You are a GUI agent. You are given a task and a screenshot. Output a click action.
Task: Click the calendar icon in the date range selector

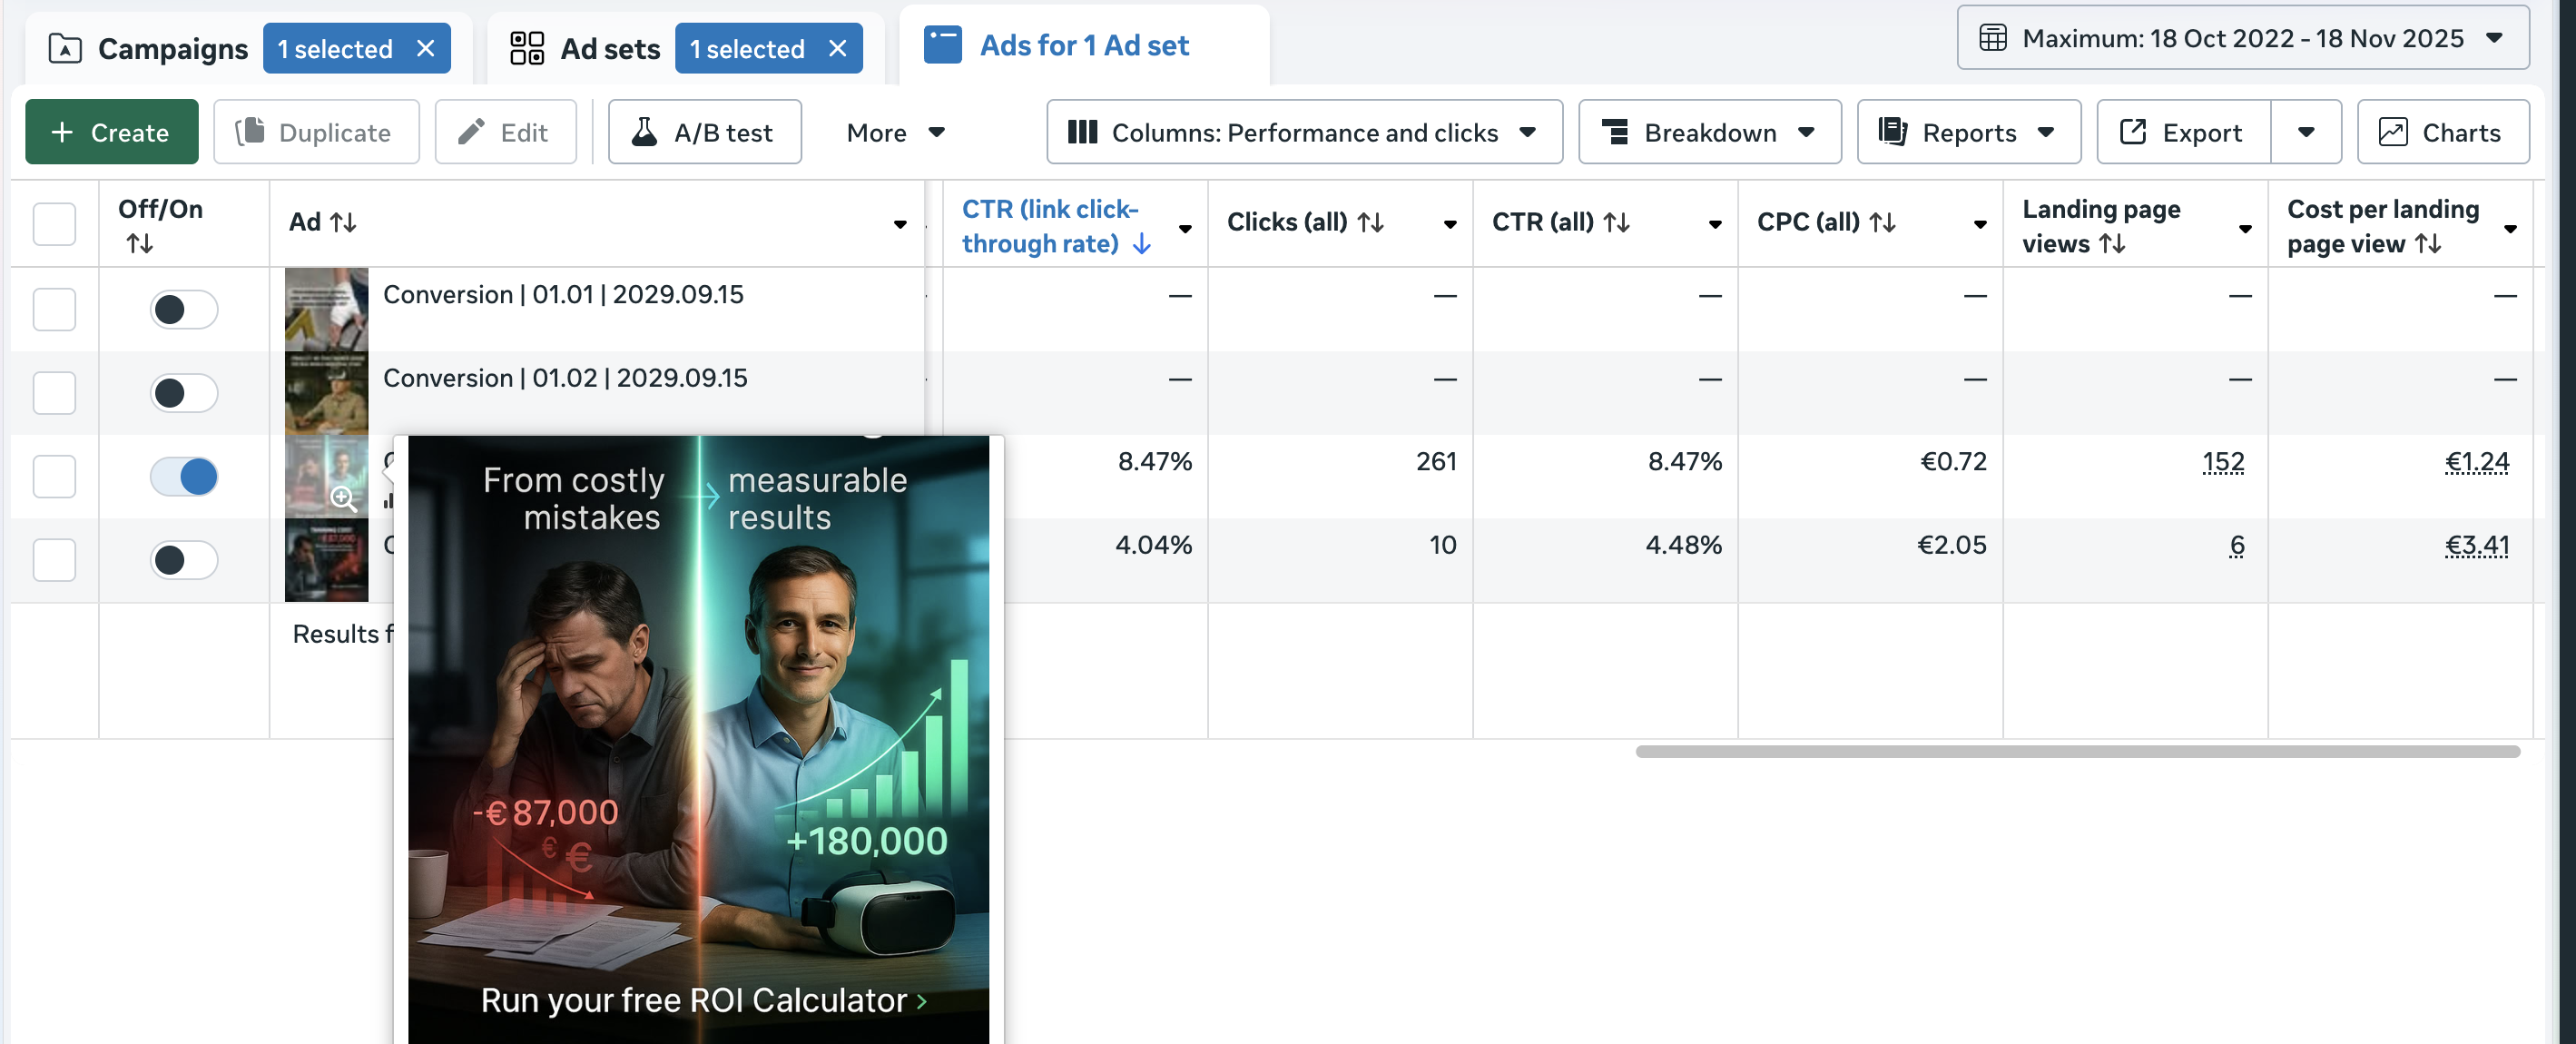pos(1992,38)
